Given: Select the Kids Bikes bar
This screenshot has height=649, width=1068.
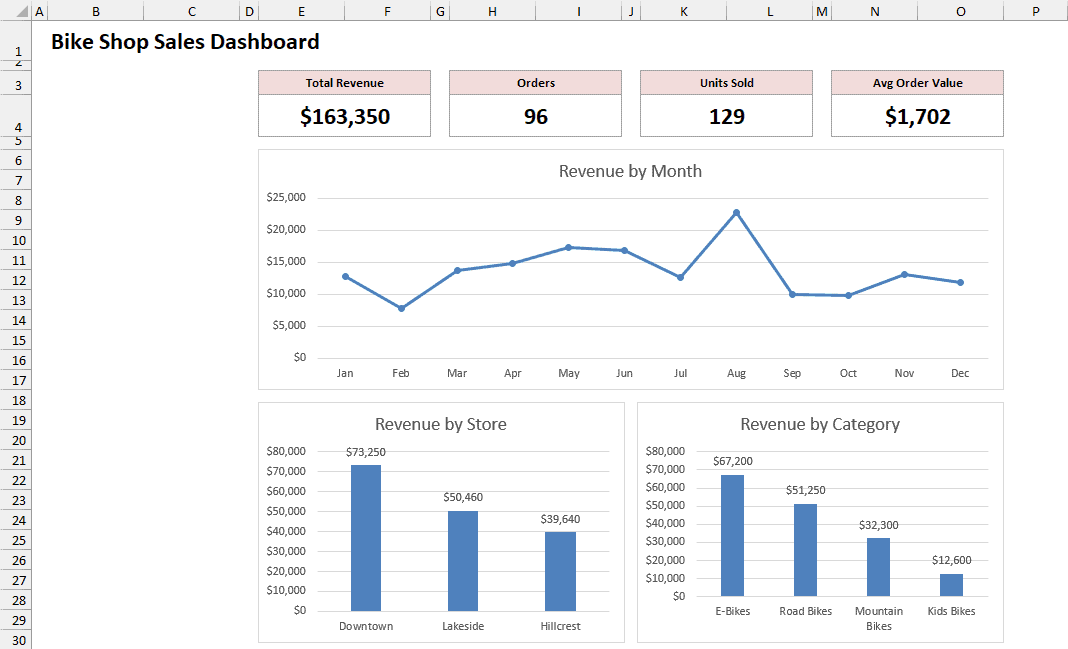Looking at the screenshot, I should coord(952,585).
